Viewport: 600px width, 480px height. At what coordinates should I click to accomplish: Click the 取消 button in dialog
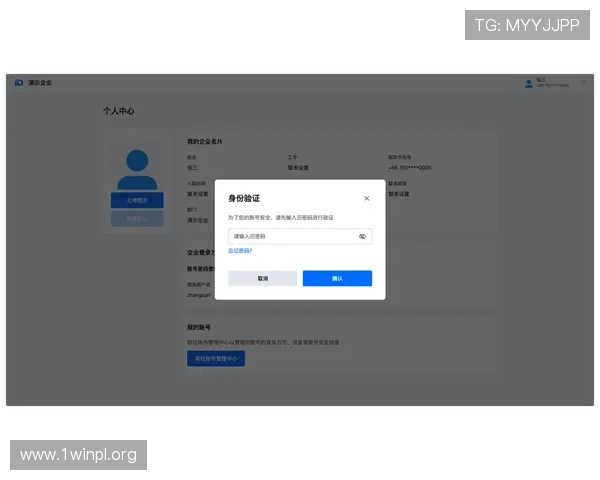click(262, 278)
